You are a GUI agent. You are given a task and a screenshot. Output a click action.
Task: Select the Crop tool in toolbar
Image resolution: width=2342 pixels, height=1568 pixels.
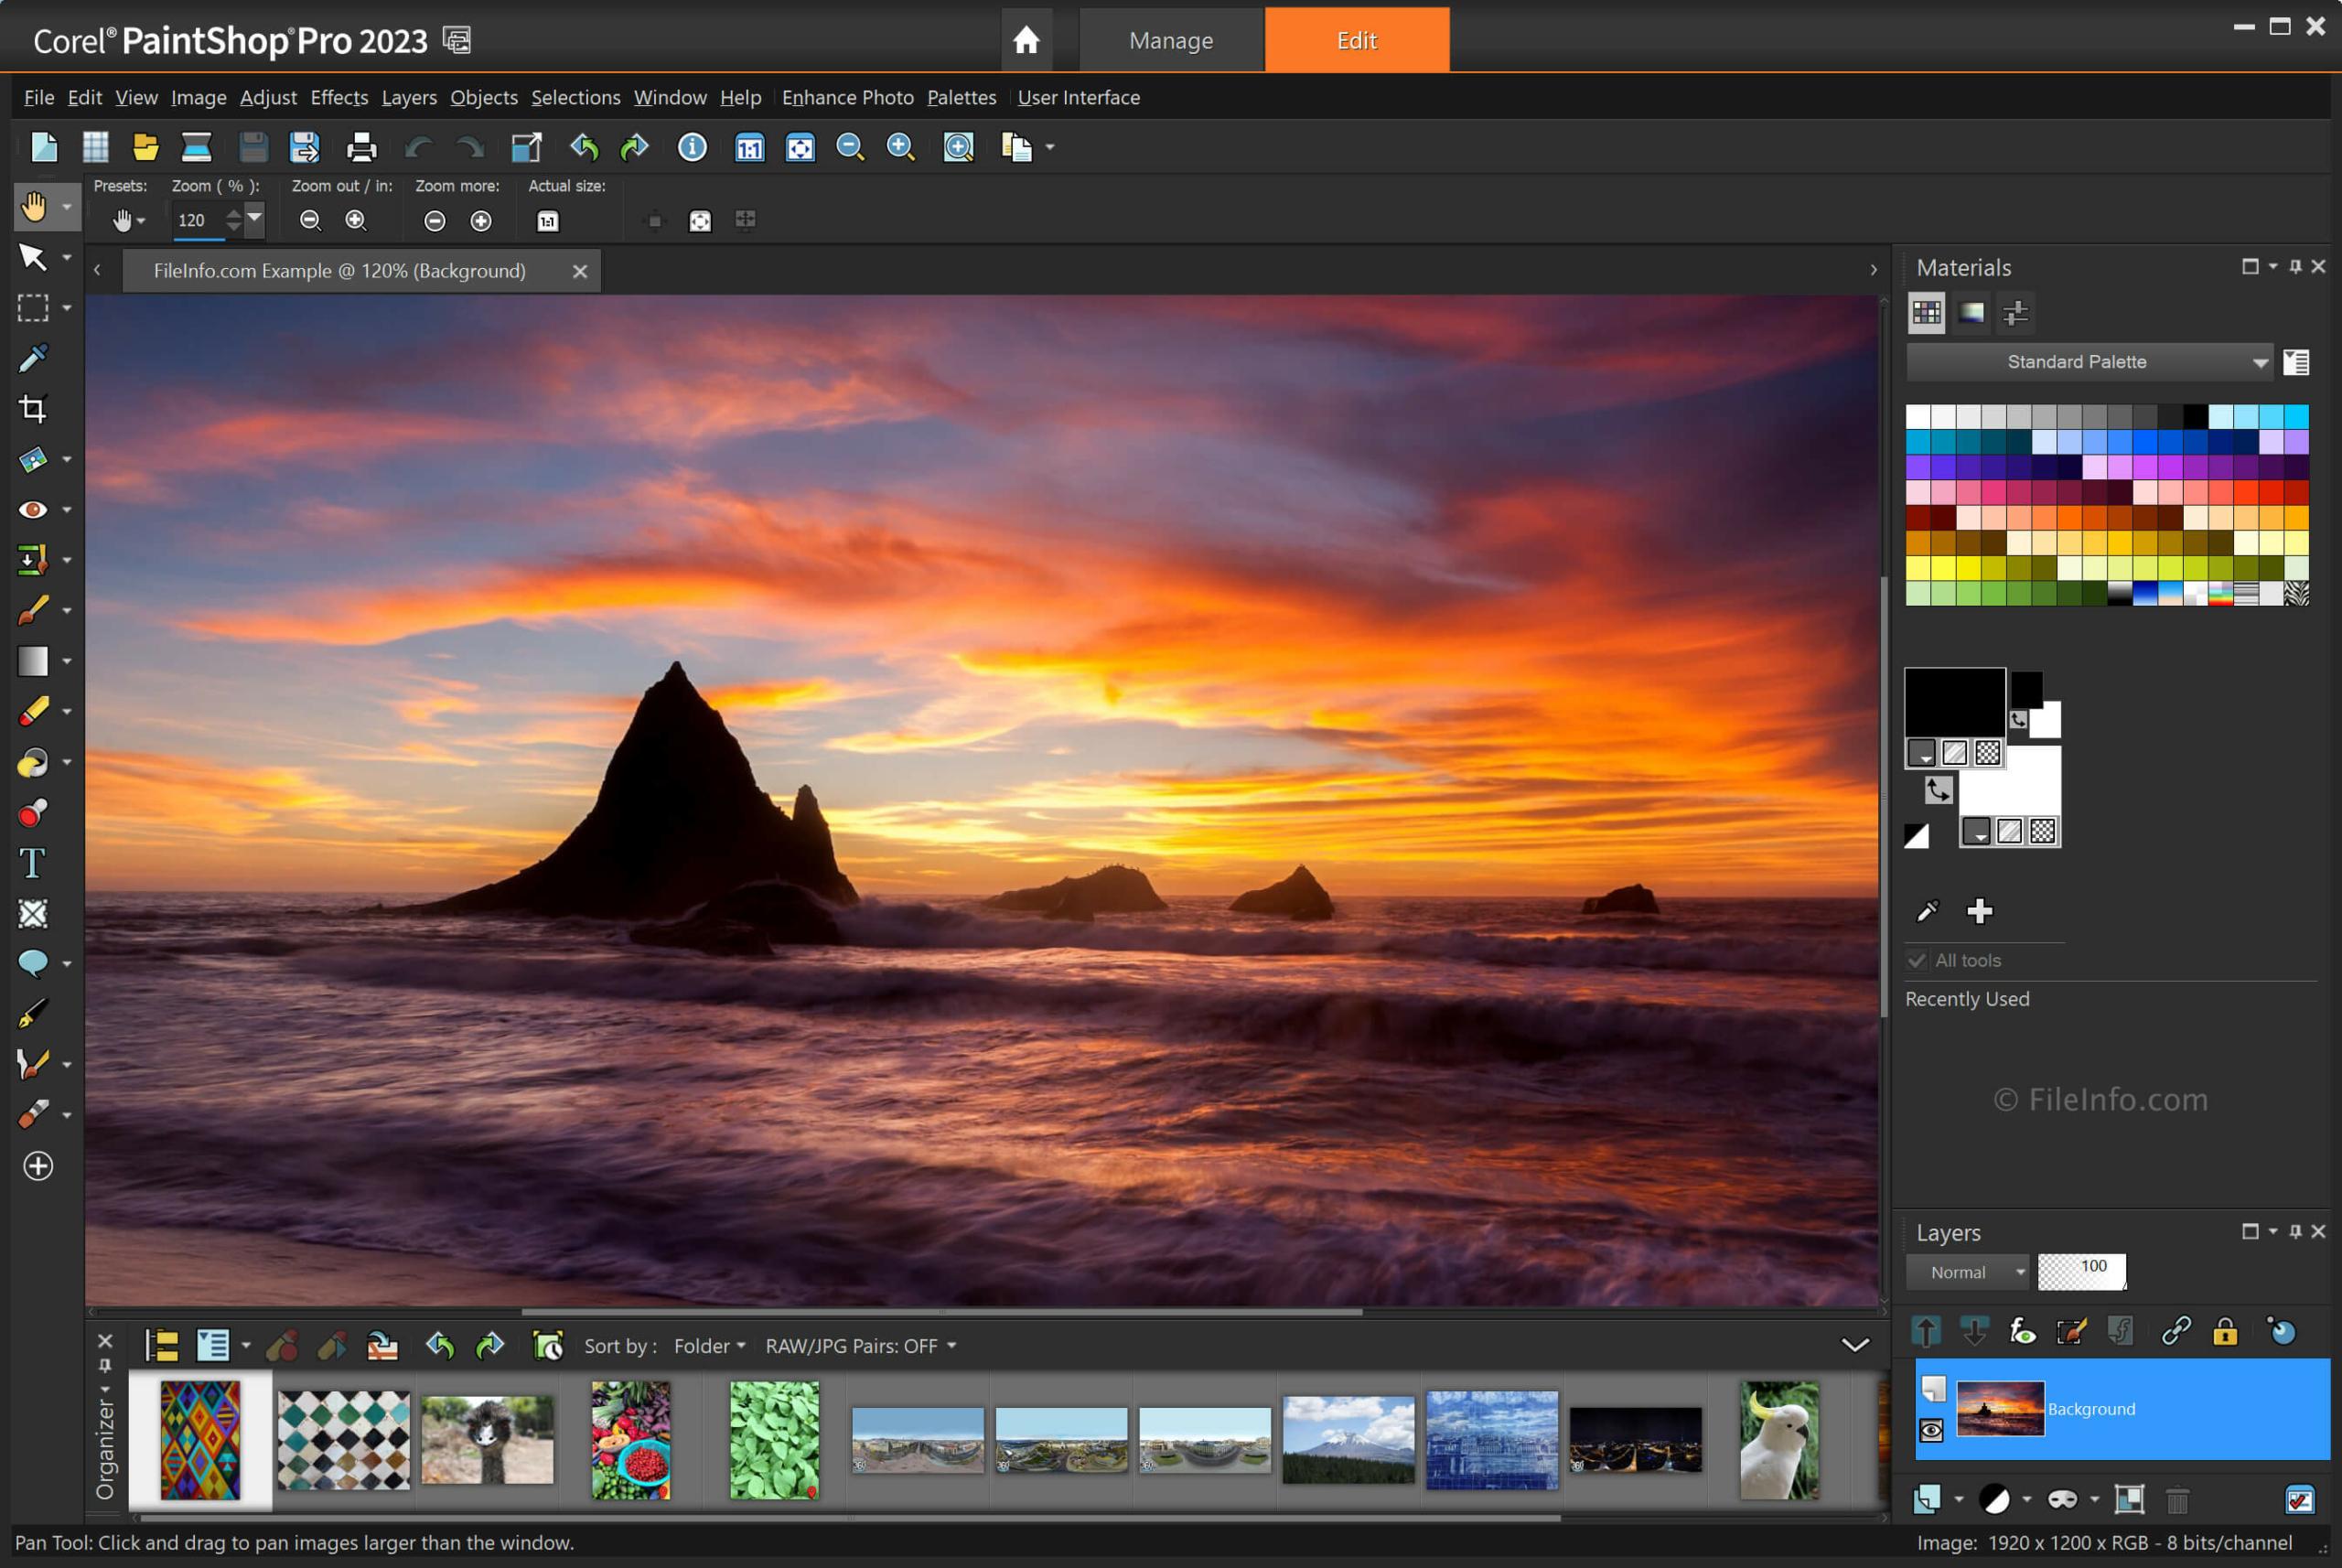click(30, 408)
